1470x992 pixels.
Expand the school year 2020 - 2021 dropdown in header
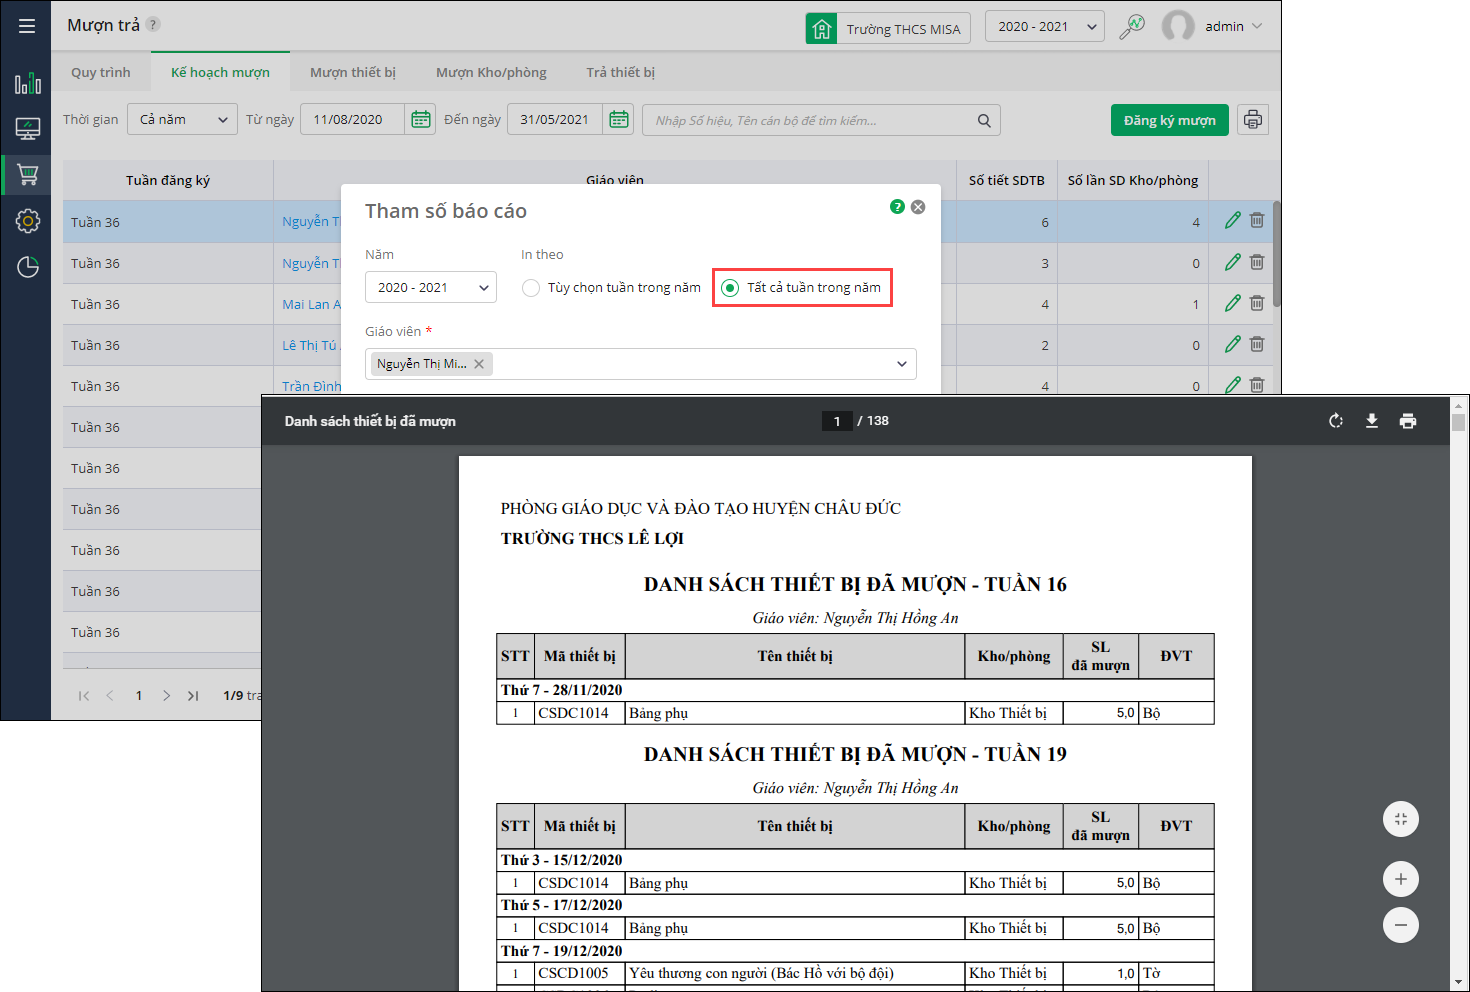pos(1044,27)
